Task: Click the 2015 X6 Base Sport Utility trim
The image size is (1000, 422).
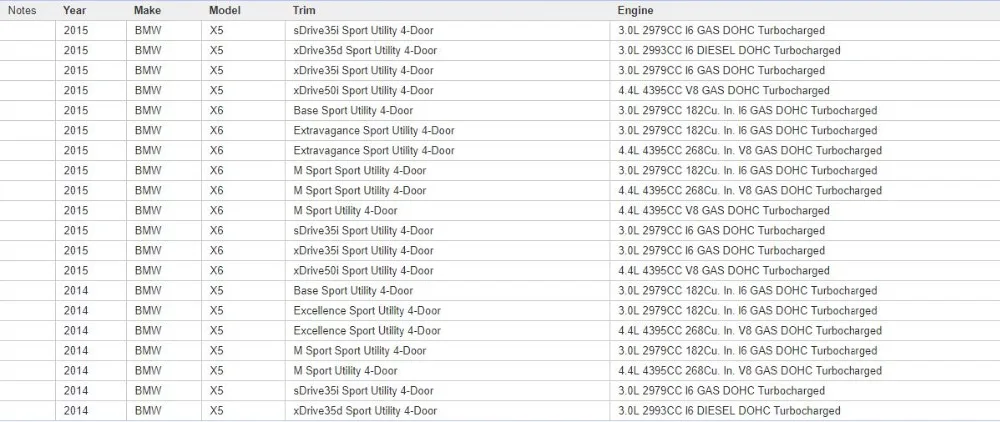Action: (x=353, y=110)
